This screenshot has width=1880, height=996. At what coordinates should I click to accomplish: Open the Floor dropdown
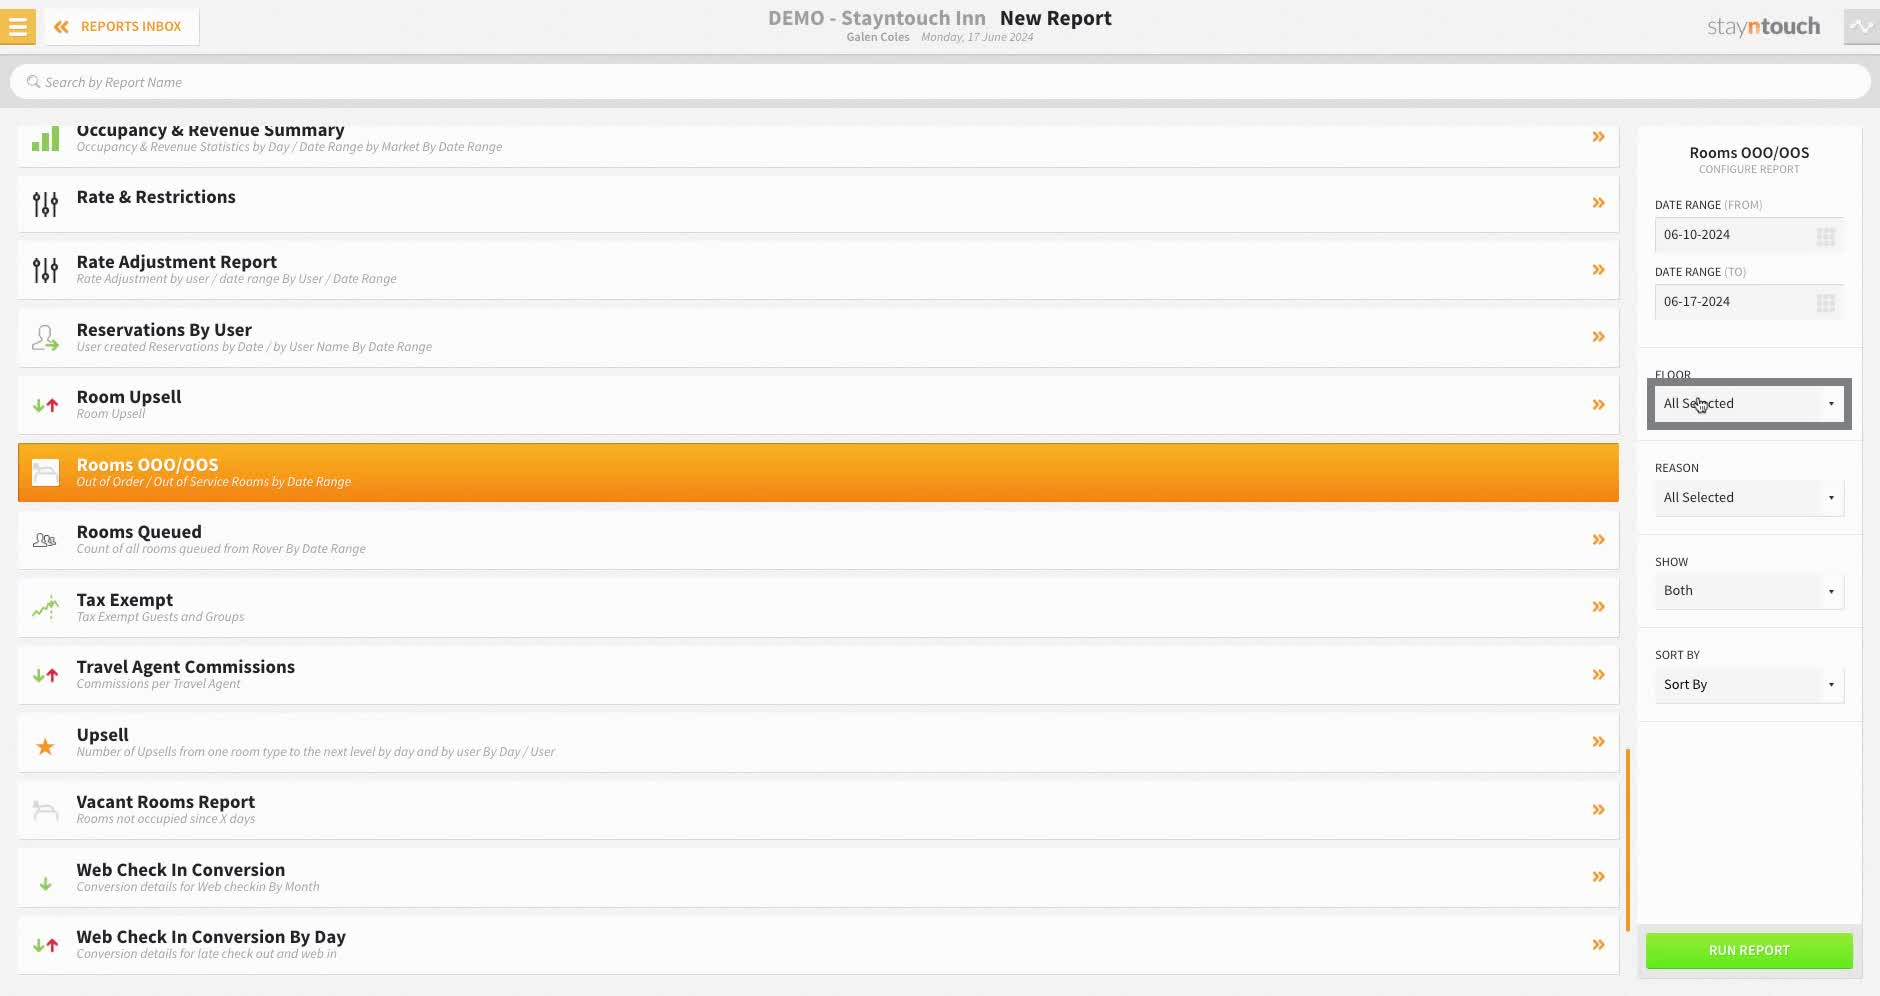tap(1748, 404)
